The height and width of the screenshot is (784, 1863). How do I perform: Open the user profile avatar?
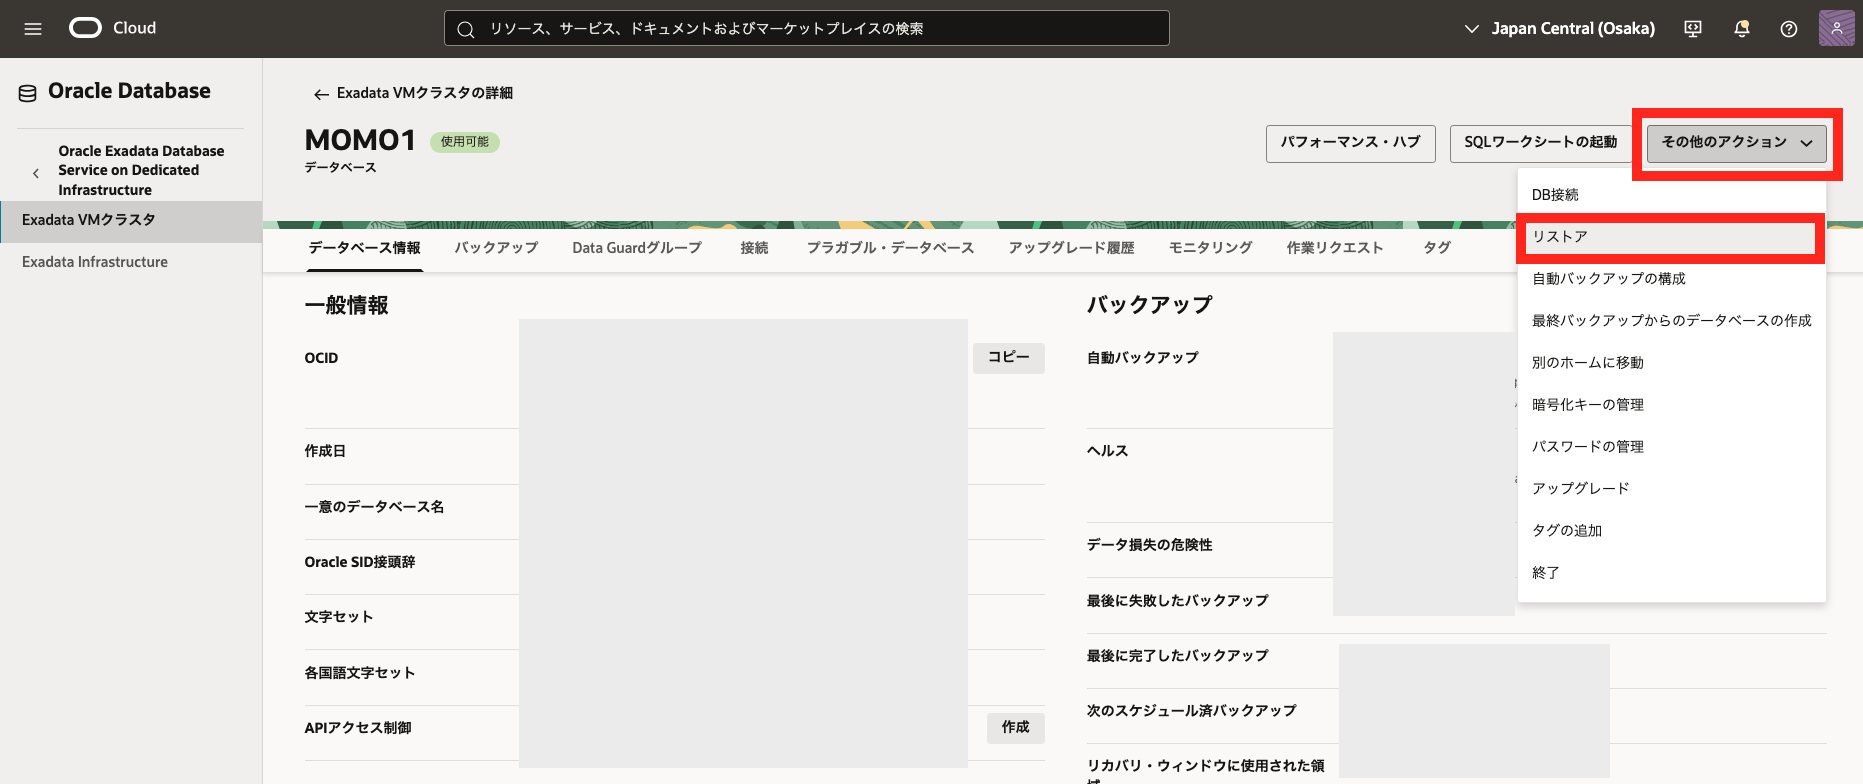point(1836,29)
